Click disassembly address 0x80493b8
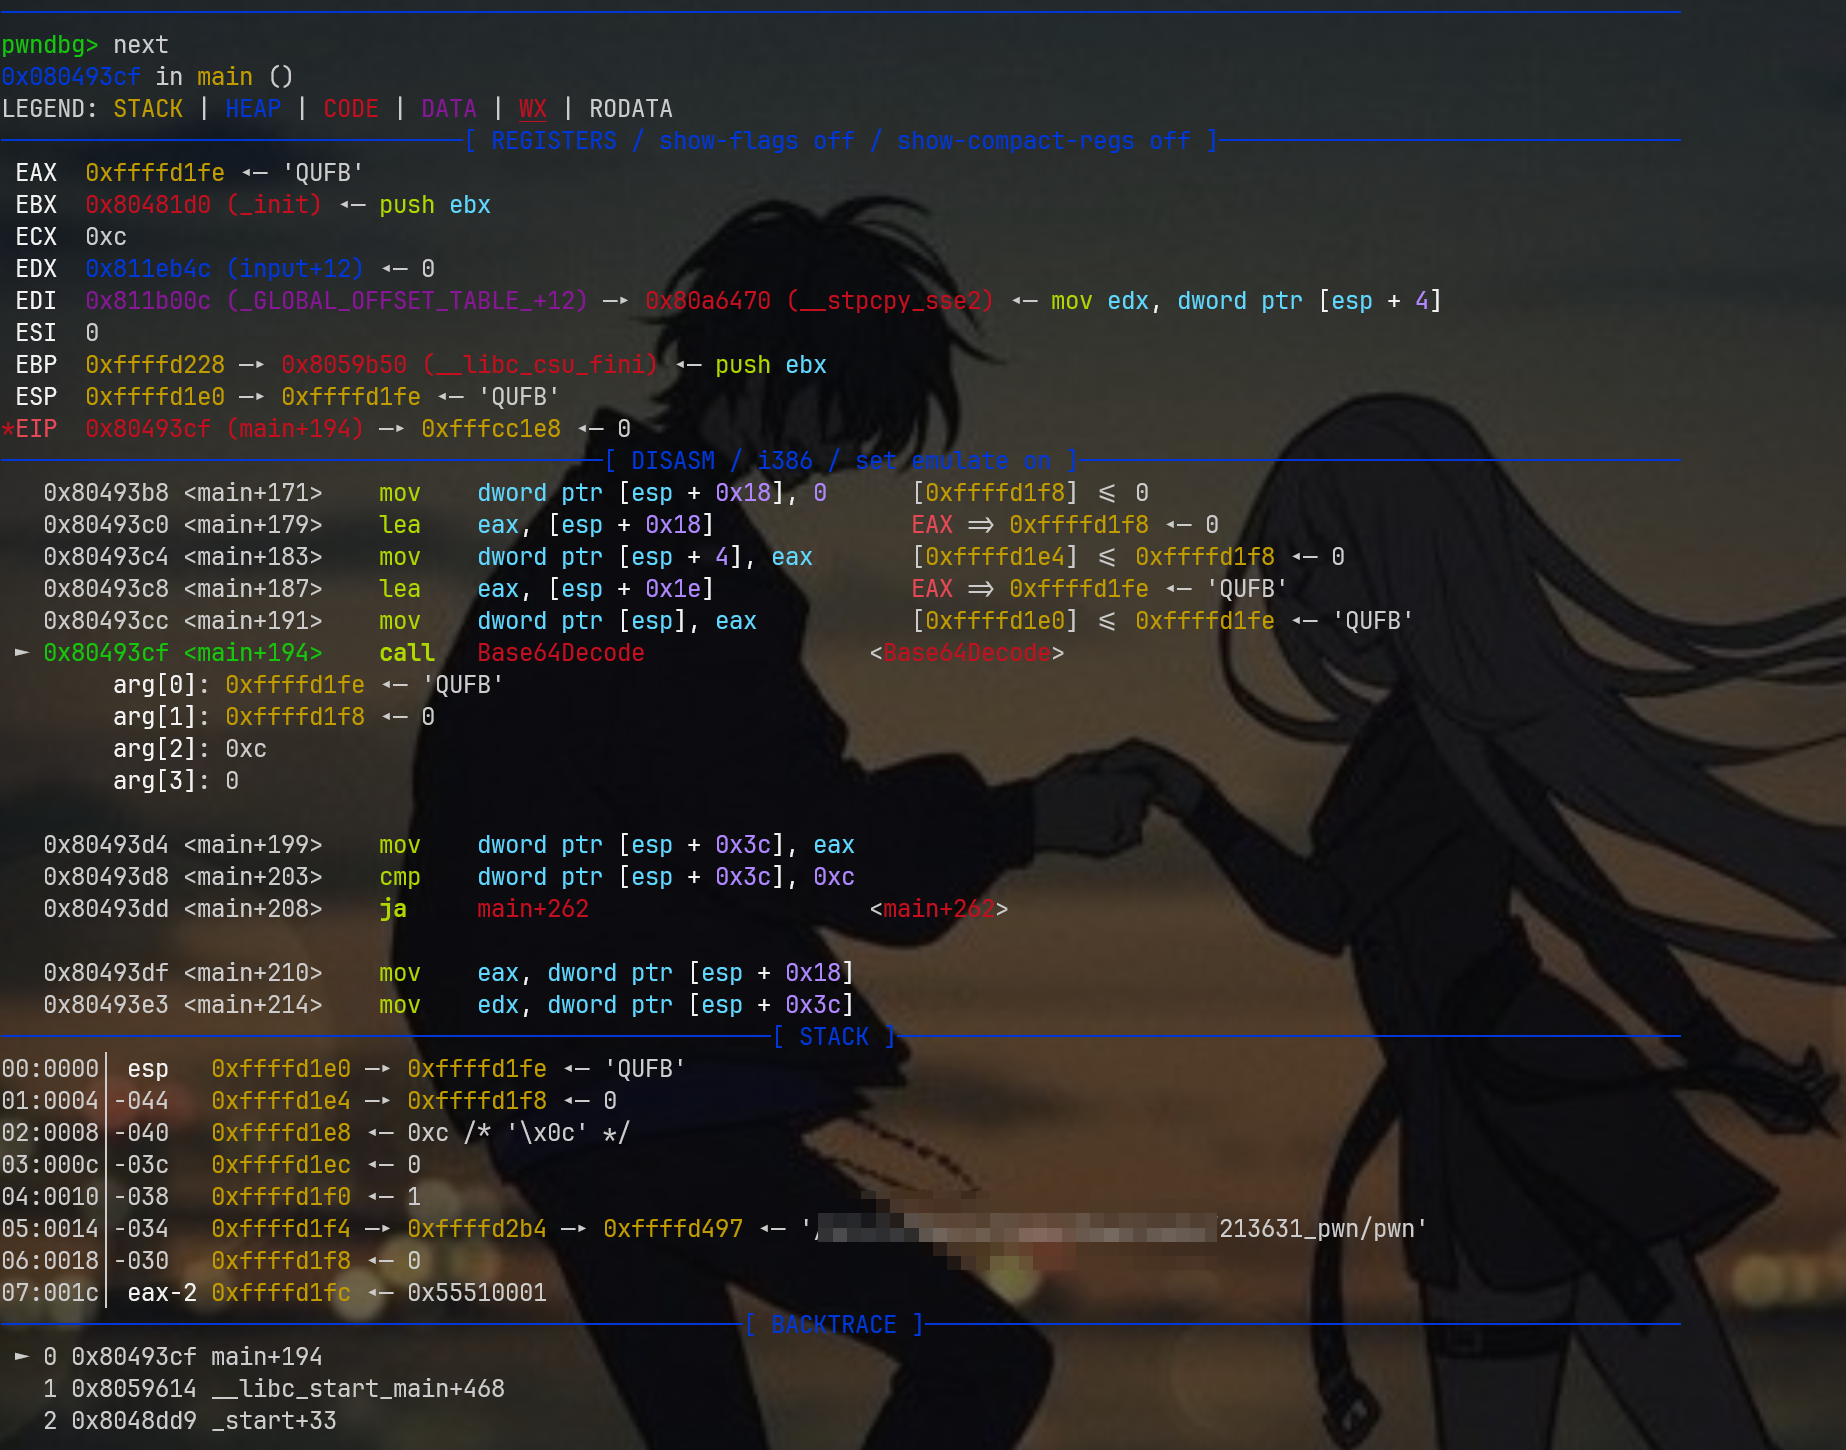 (x=106, y=493)
